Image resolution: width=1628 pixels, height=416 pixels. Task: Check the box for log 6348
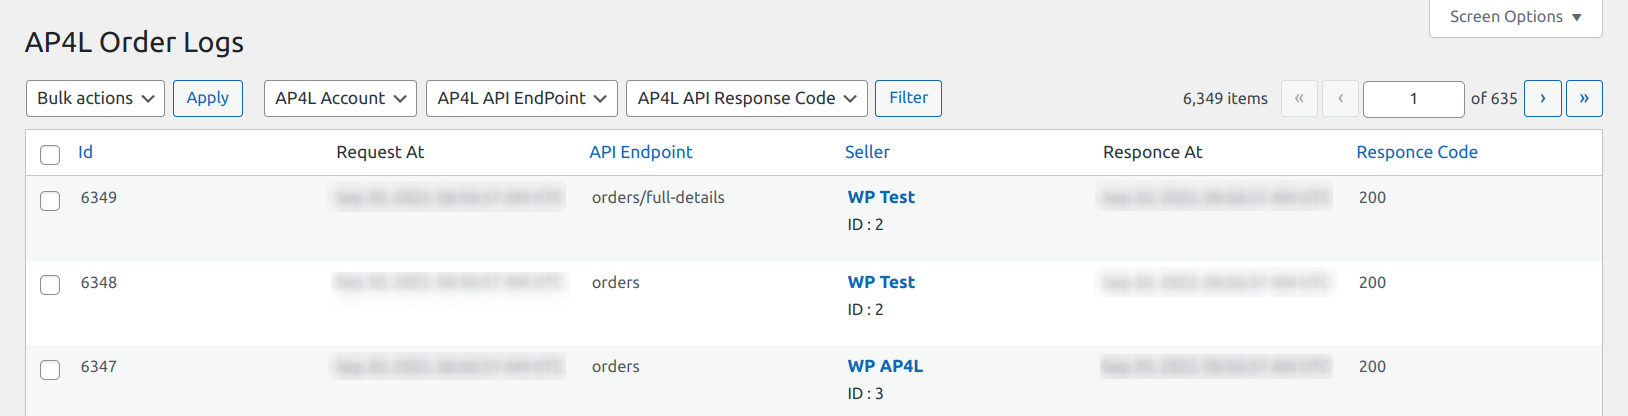point(50,285)
